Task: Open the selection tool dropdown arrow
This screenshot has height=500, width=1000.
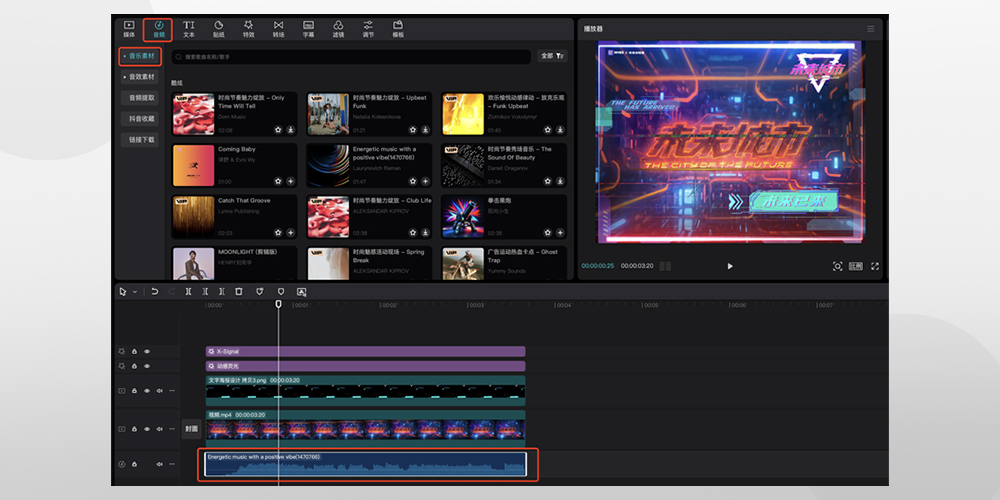Action: point(135,292)
